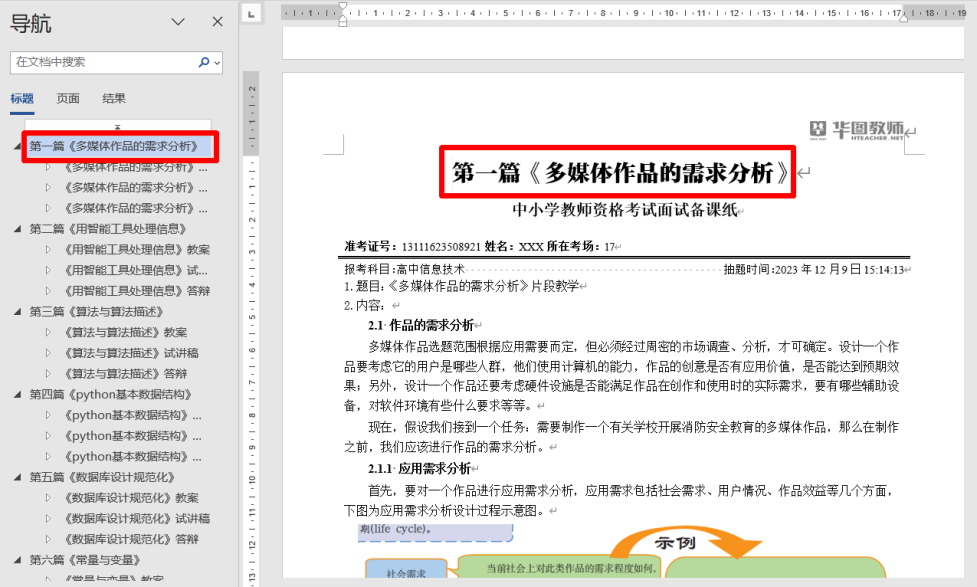977x587 pixels.
Task: Expand the 《算法与算法描述》教案 subheading
Action: coord(47,333)
